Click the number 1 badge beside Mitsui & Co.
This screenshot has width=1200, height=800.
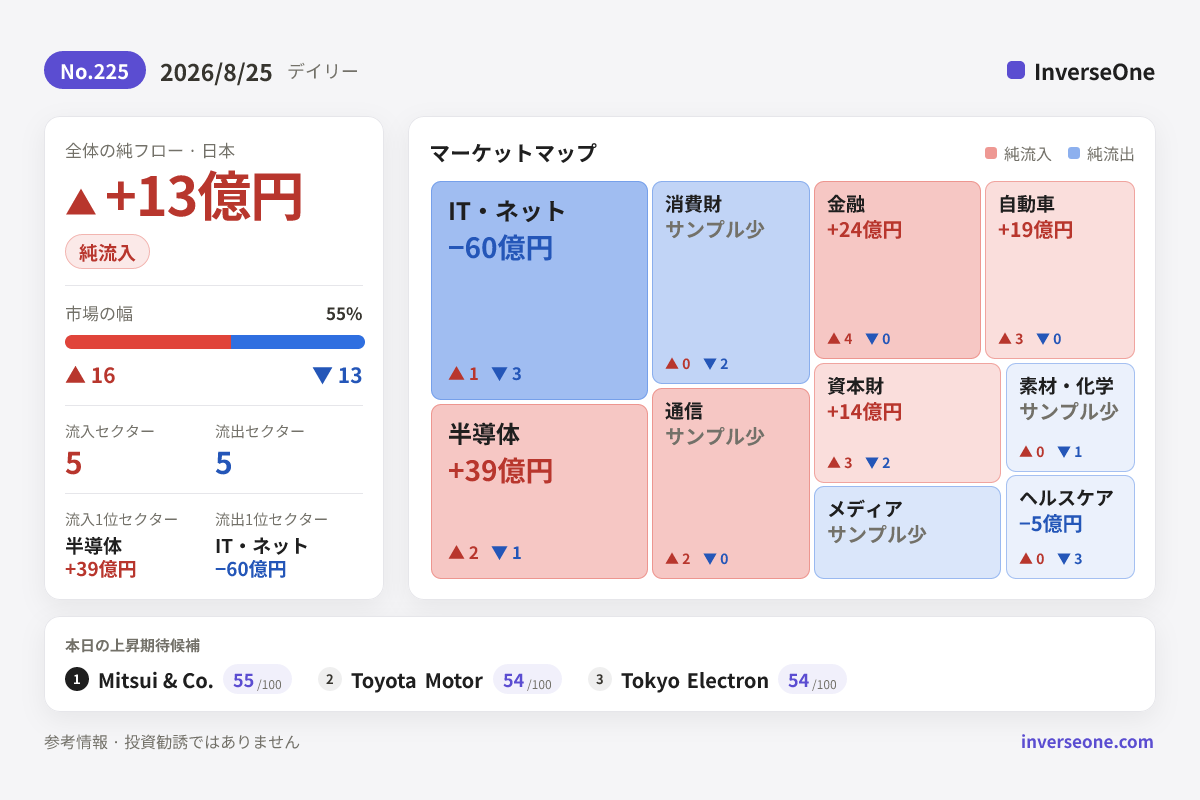[77, 679]
